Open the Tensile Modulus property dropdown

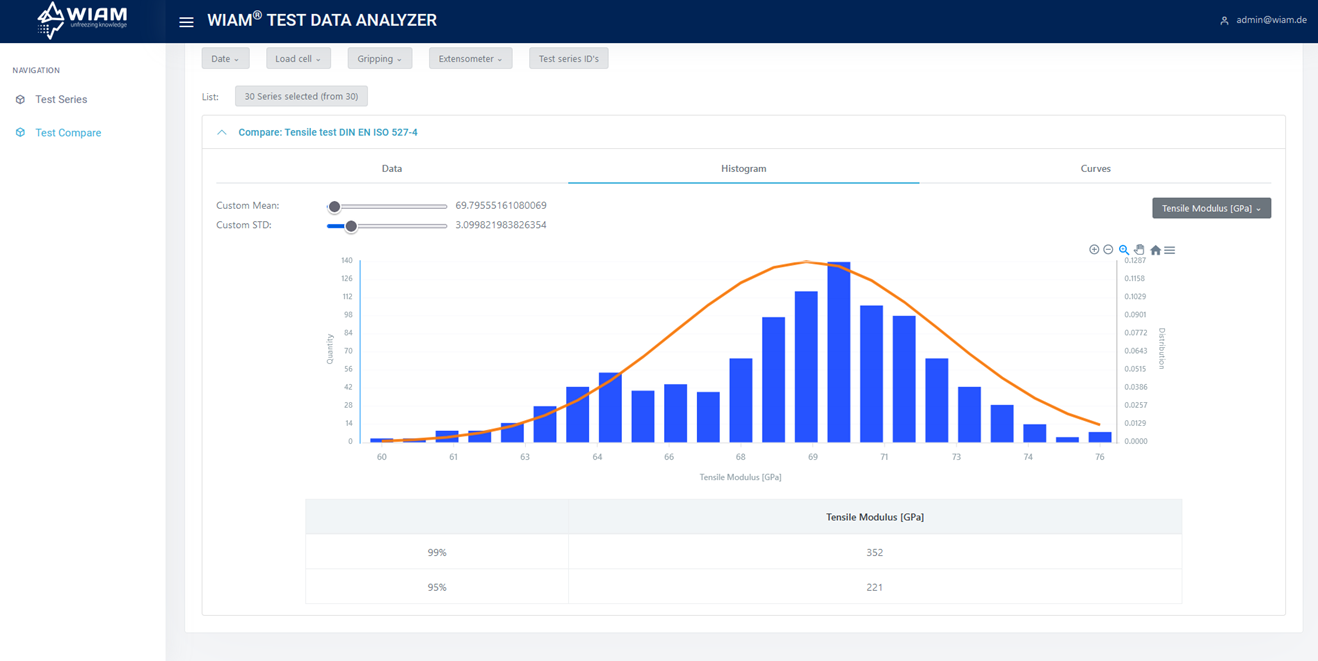[1211, 208]
